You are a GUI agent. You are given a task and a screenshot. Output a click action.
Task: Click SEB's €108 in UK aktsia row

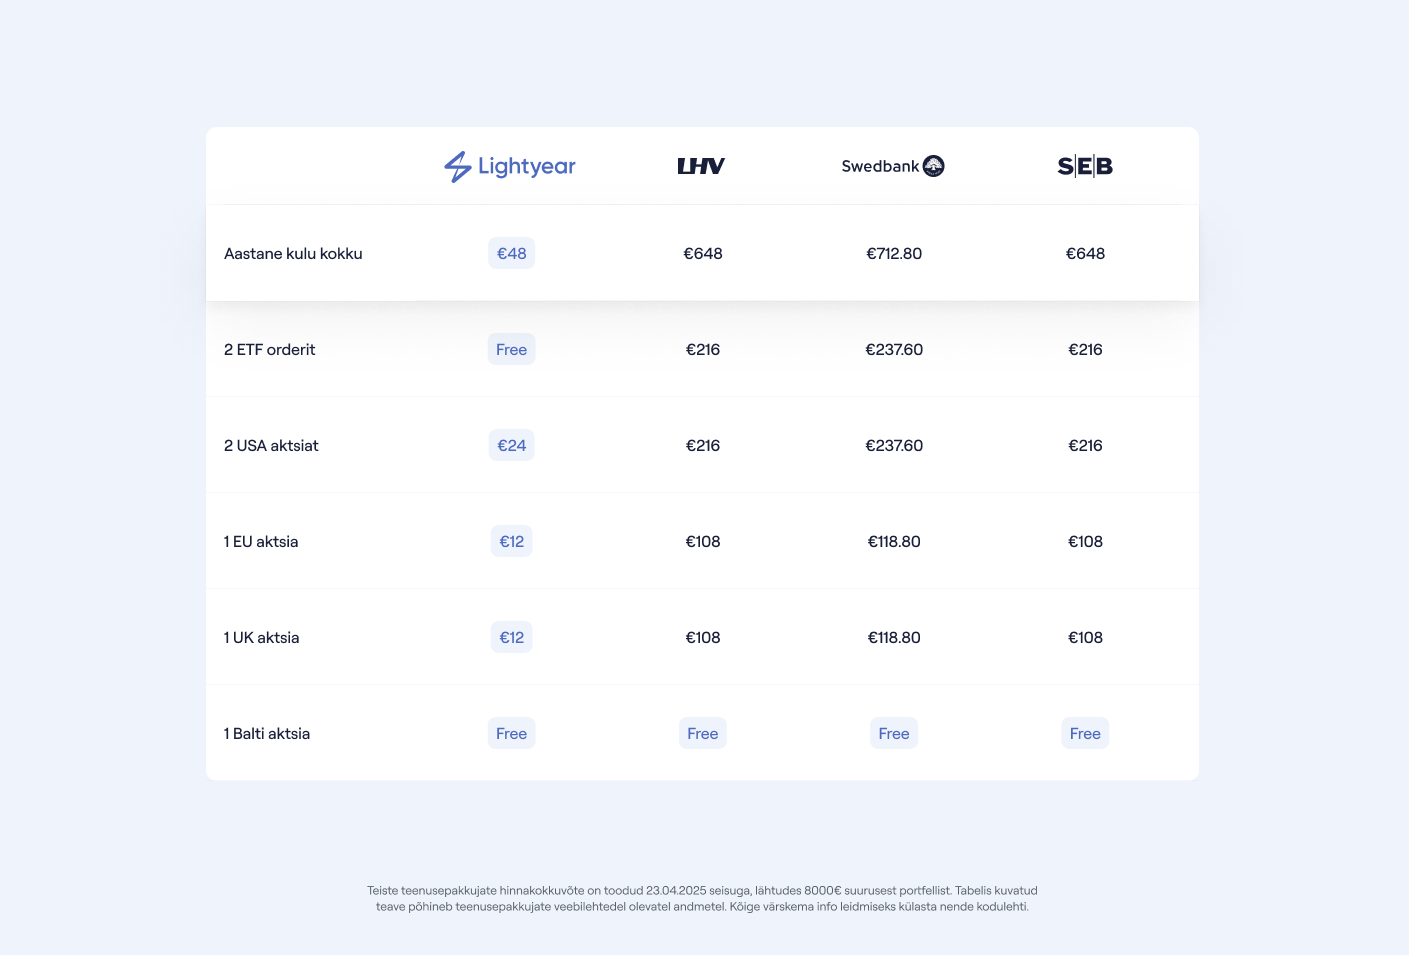click(x=1085, y=638)
